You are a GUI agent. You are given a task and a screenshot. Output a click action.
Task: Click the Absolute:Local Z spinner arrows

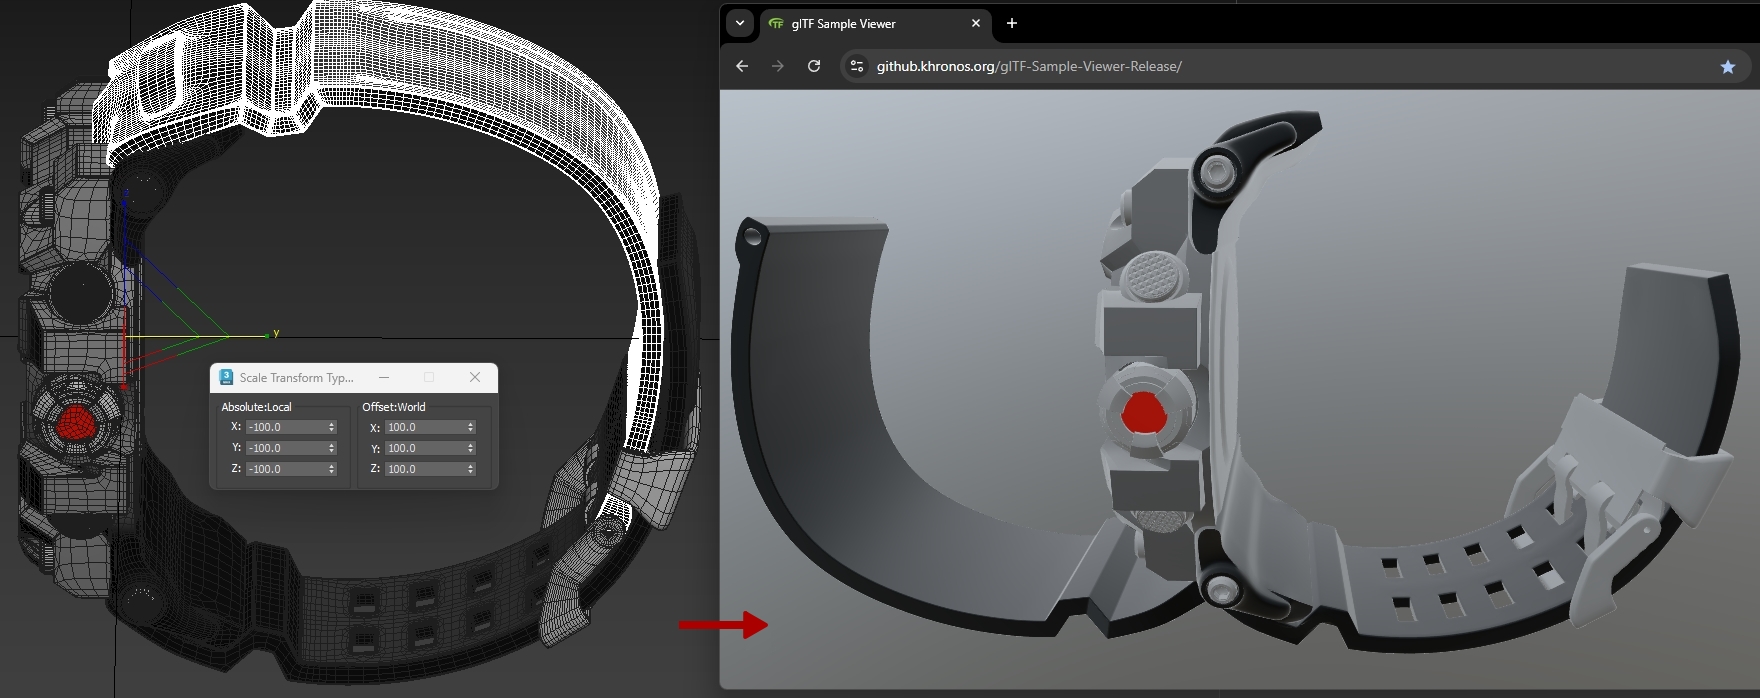coord(332,469)
